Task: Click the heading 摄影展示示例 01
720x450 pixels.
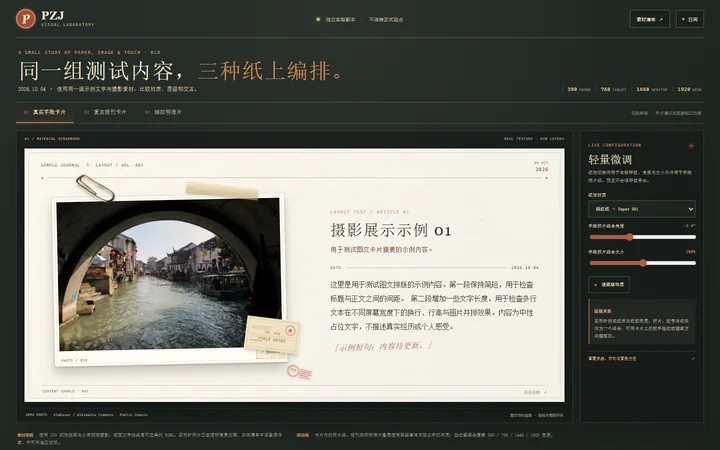Action: coord(390,230)
